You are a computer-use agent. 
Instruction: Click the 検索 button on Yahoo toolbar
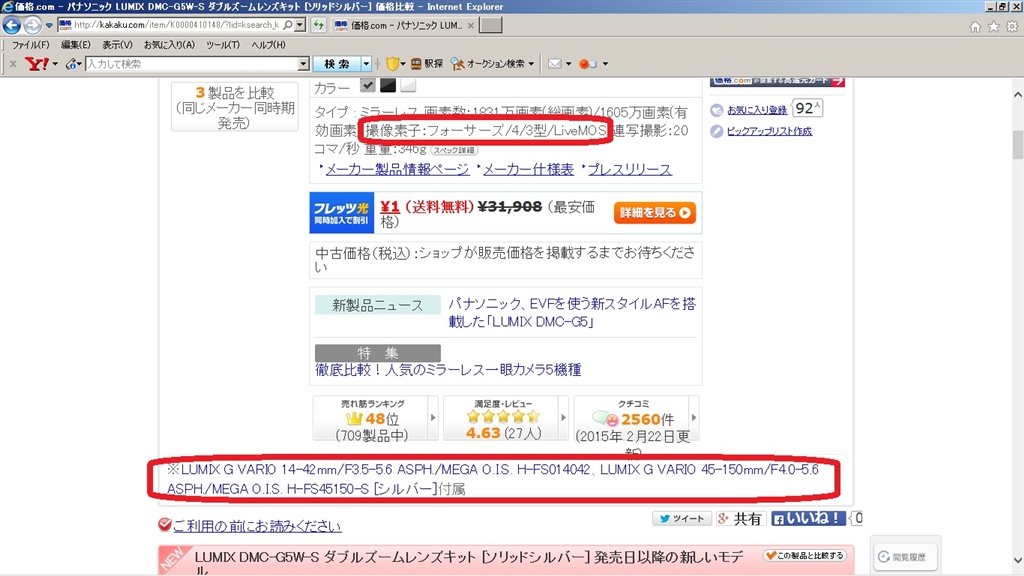[337, 63]
